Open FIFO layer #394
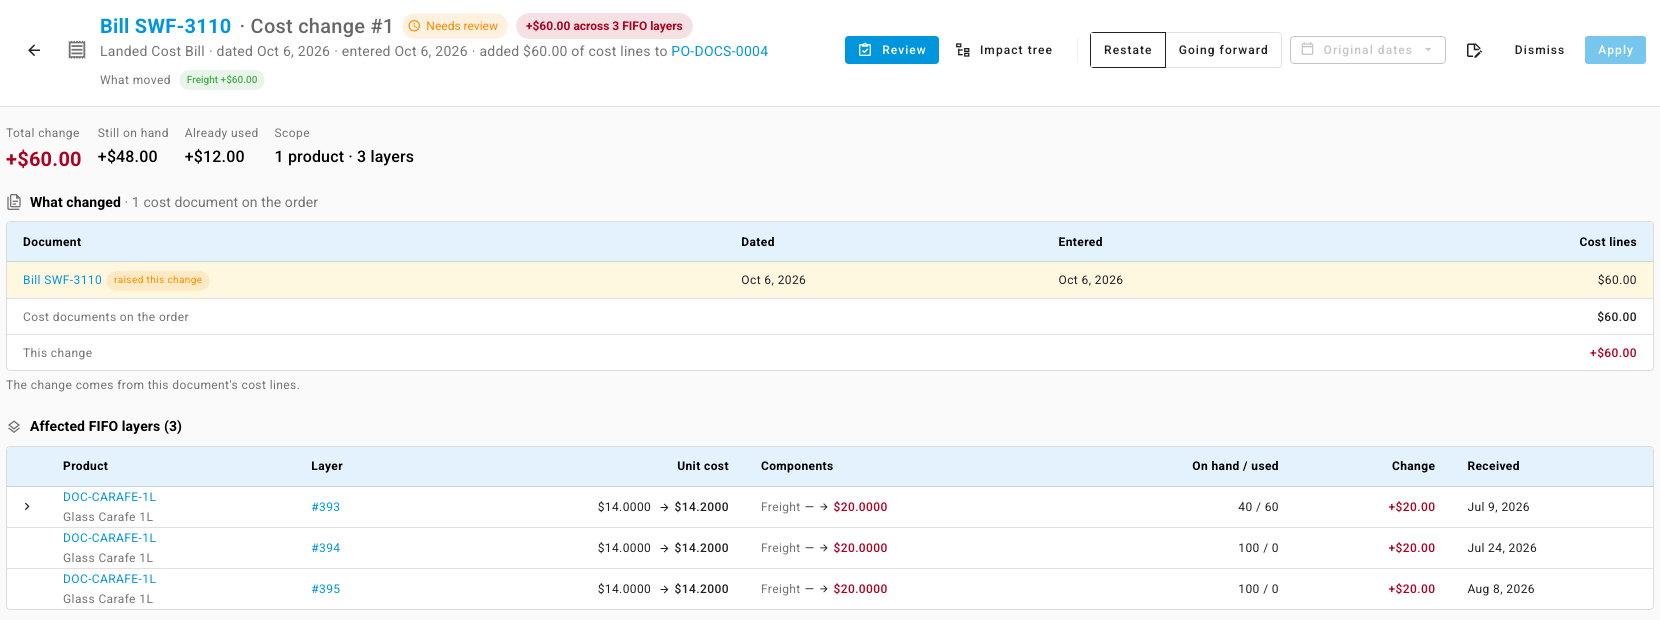This screenshot has height=620, width=1660. (x=326, y=548)
